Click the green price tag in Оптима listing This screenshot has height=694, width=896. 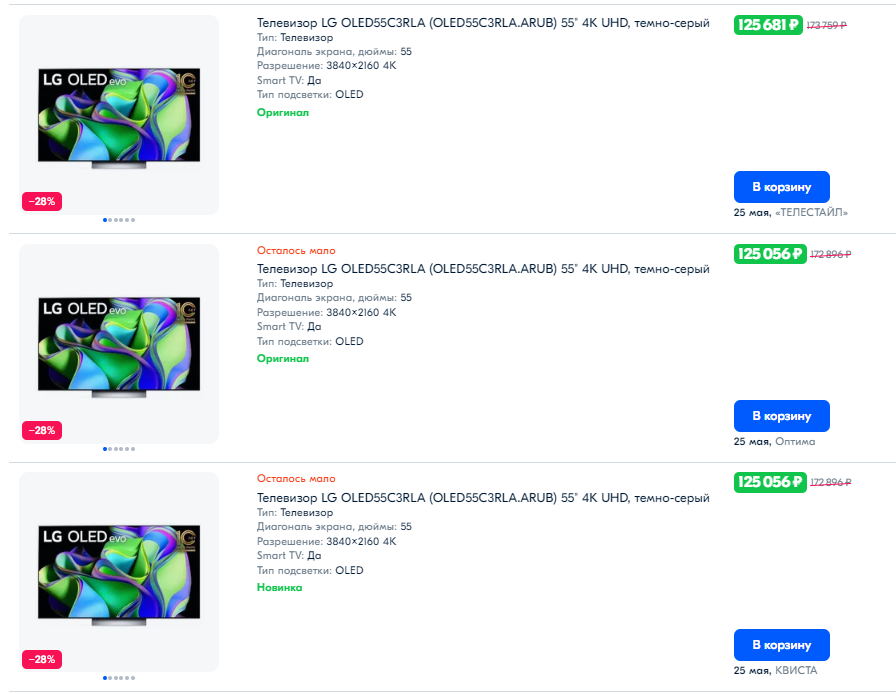[x=769, y=254]
